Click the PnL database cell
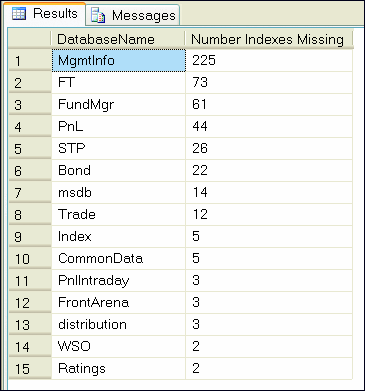The image size is (365, 391). [118, 127]
